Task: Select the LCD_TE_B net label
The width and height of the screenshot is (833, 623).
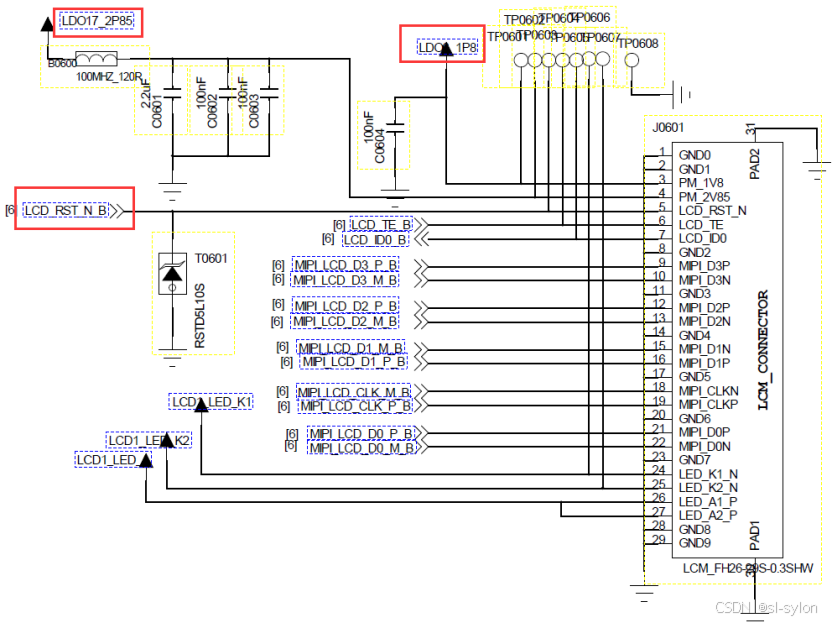Action: coord(380,225)
